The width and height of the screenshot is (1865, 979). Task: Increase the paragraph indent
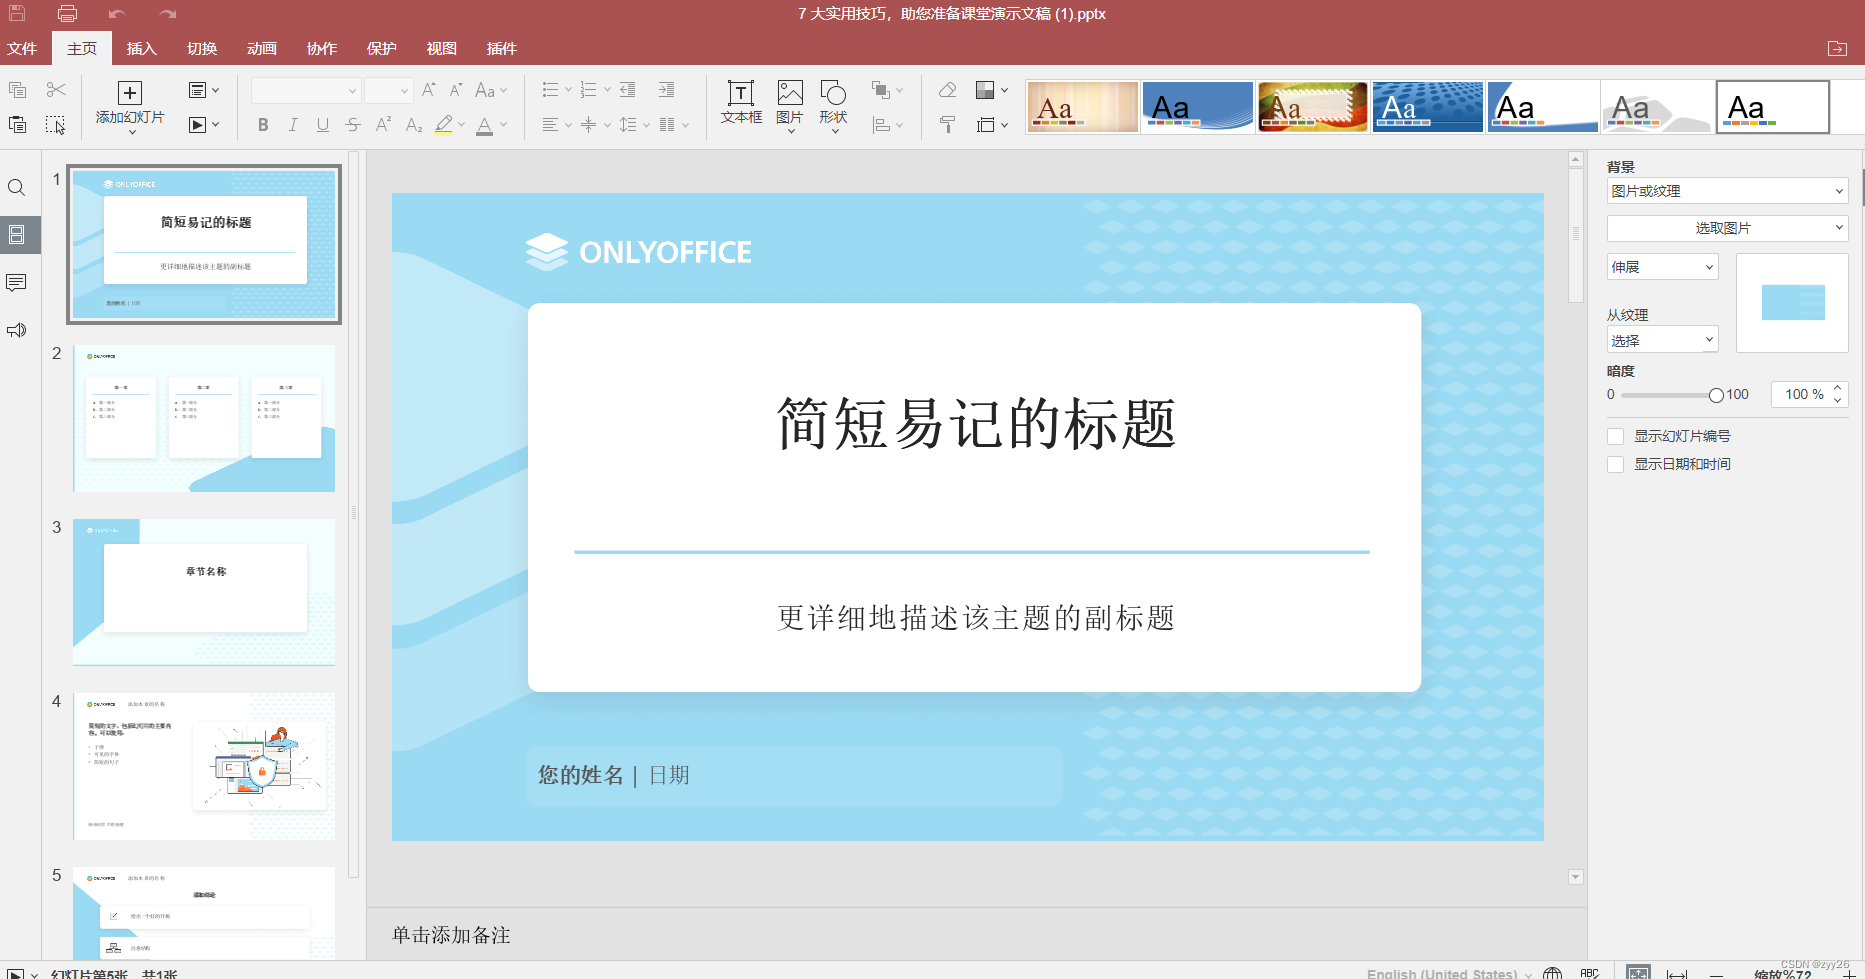[666, 90]
